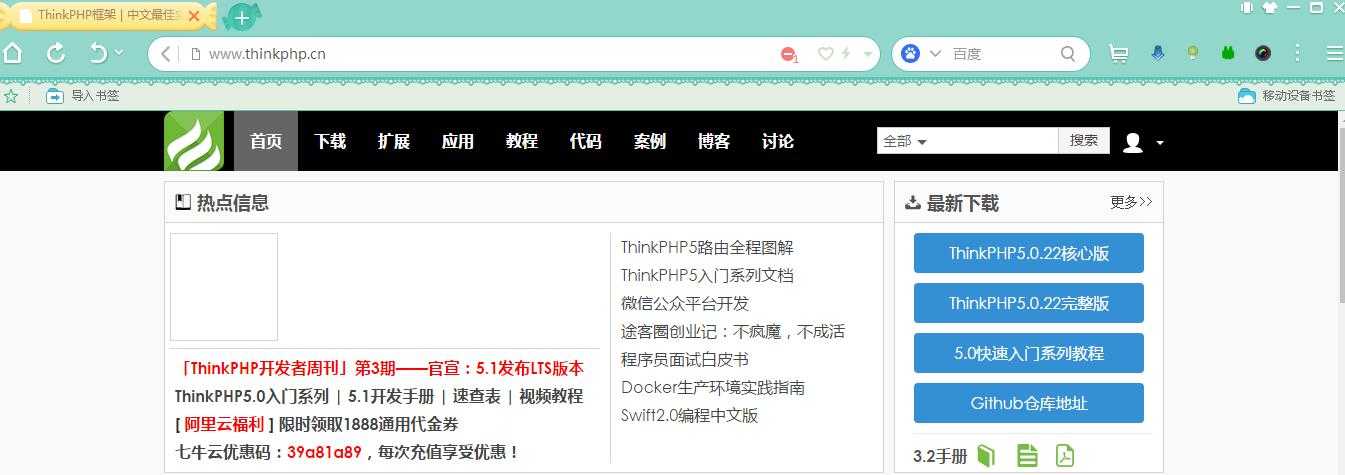
Task: Open ThinkPHP5路由全程图解 link
Action: [x=707, y=247]
